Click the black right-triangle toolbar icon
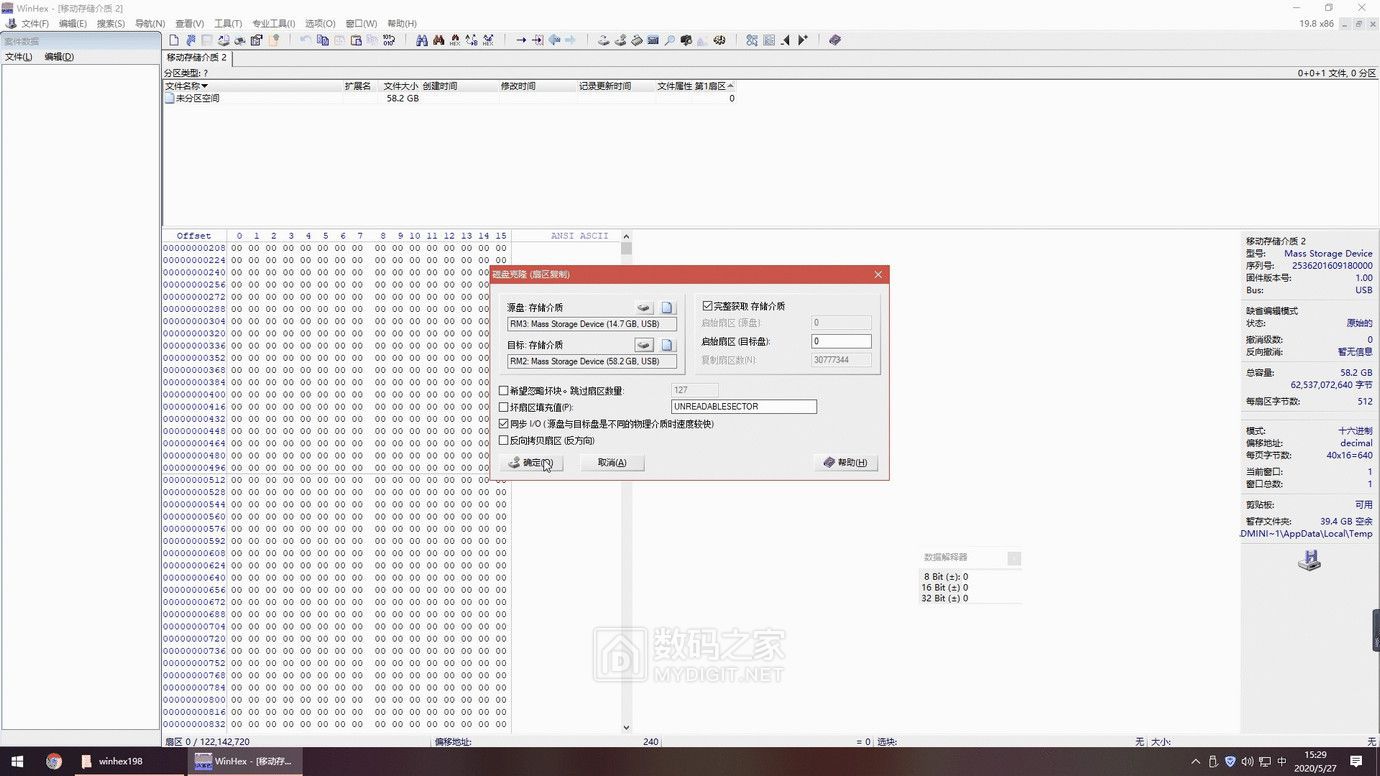1380x776 pixels. tap(802, 40)
